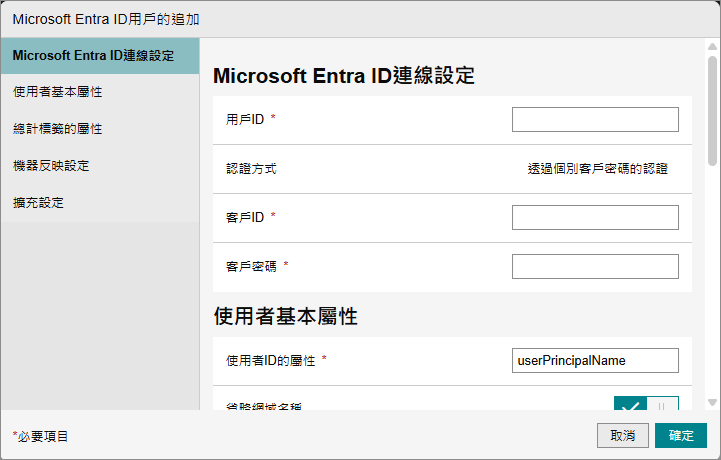721x460 pixels.
Task: Click the vertical scrollbar thumb
Action: [712, 110]
